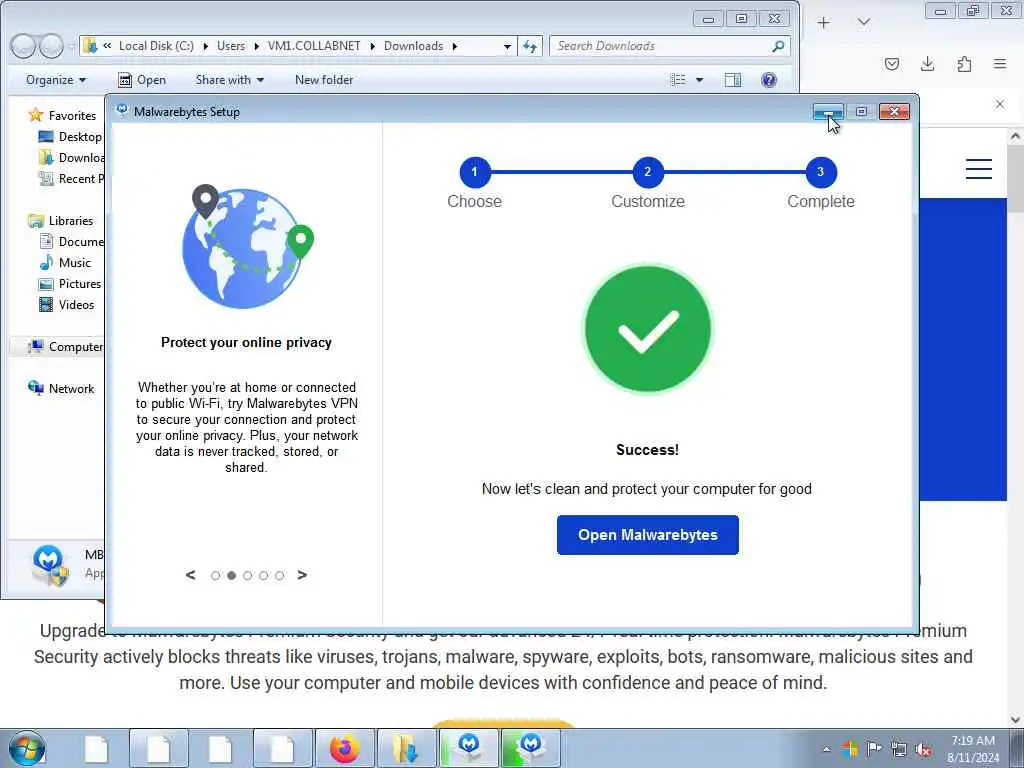Open Malwarebytes from the setup window
1024x768 pixels.
pos(647,535)
